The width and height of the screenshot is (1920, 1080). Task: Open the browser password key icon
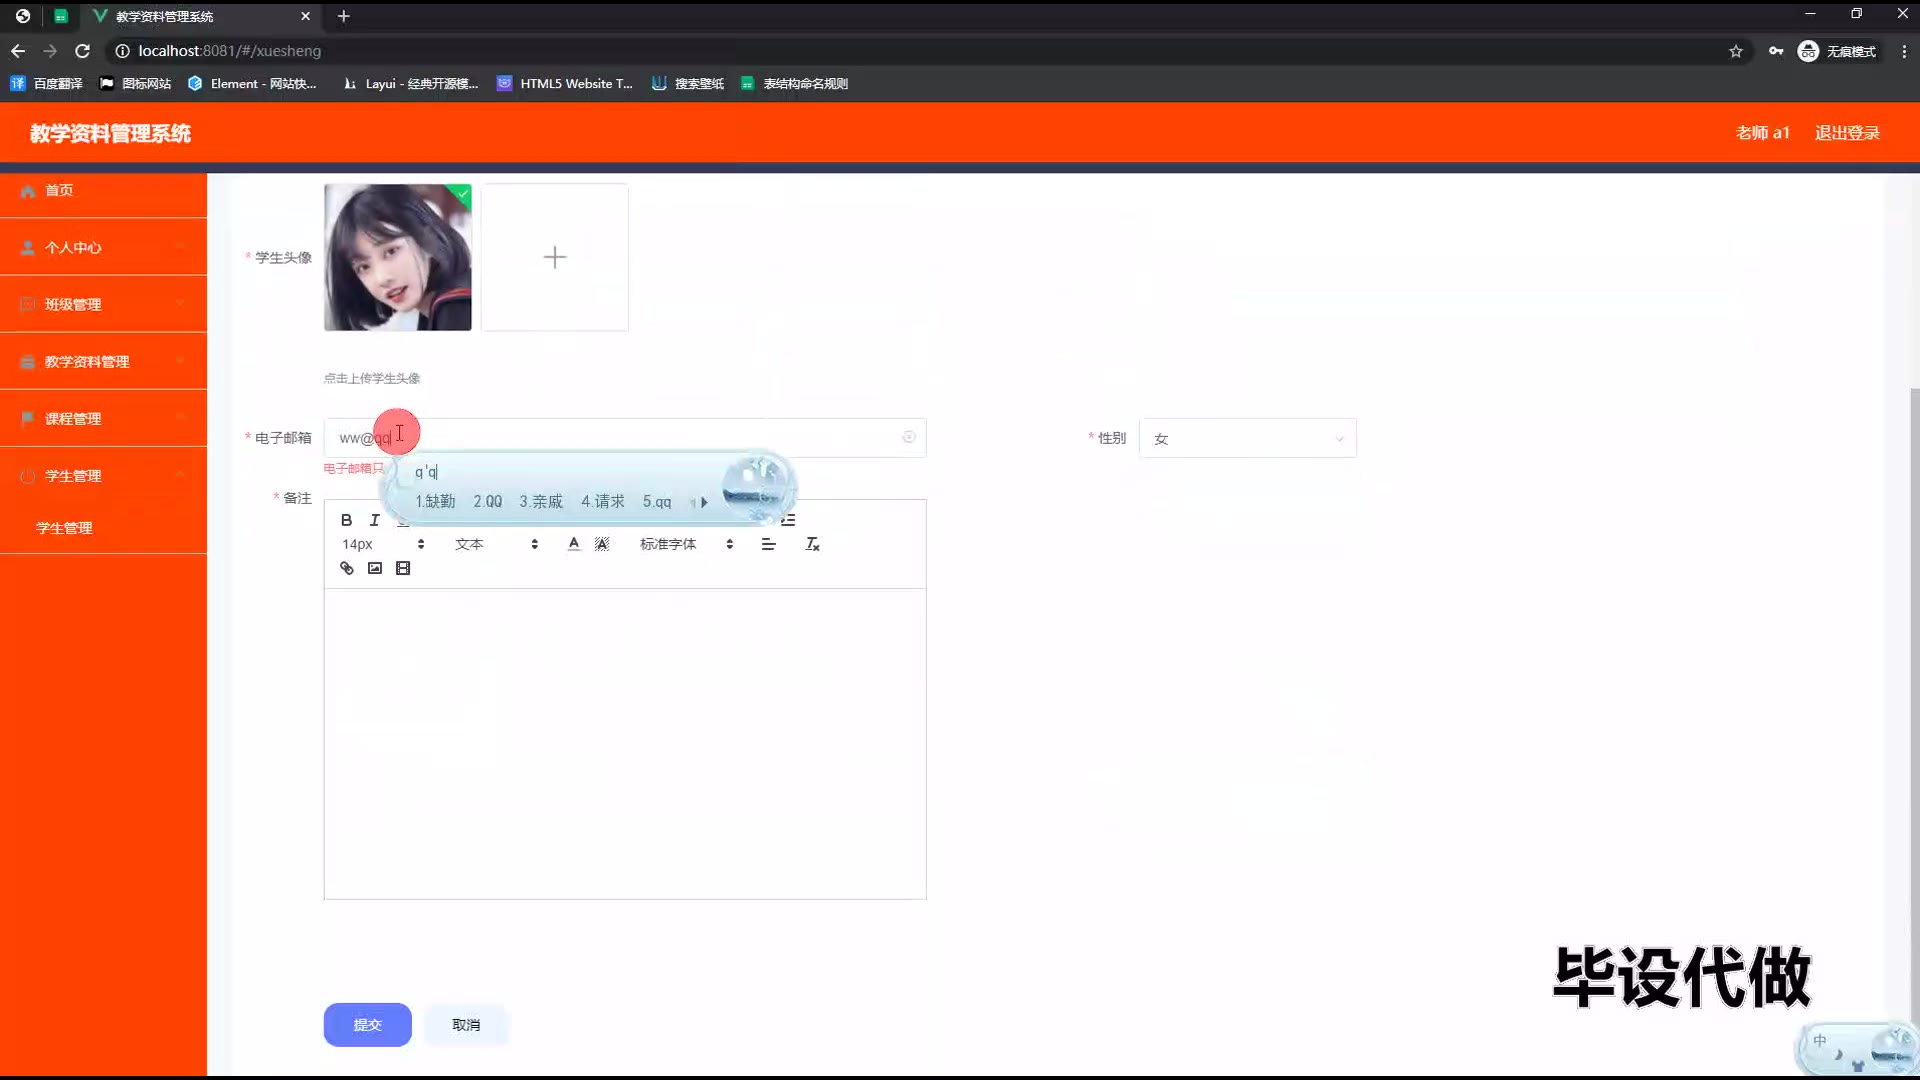click(x=1776, y=51)
